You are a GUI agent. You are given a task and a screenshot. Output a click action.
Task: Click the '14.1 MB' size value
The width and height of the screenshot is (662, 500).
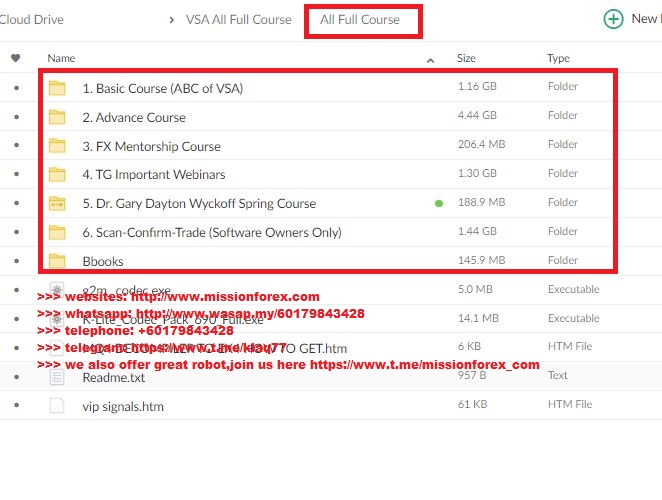click(x=478, y=318)
